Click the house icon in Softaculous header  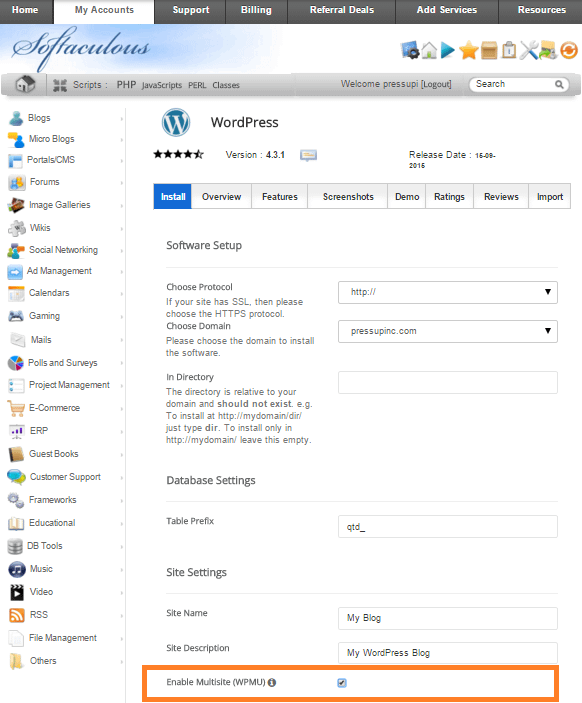click(429, 50)
